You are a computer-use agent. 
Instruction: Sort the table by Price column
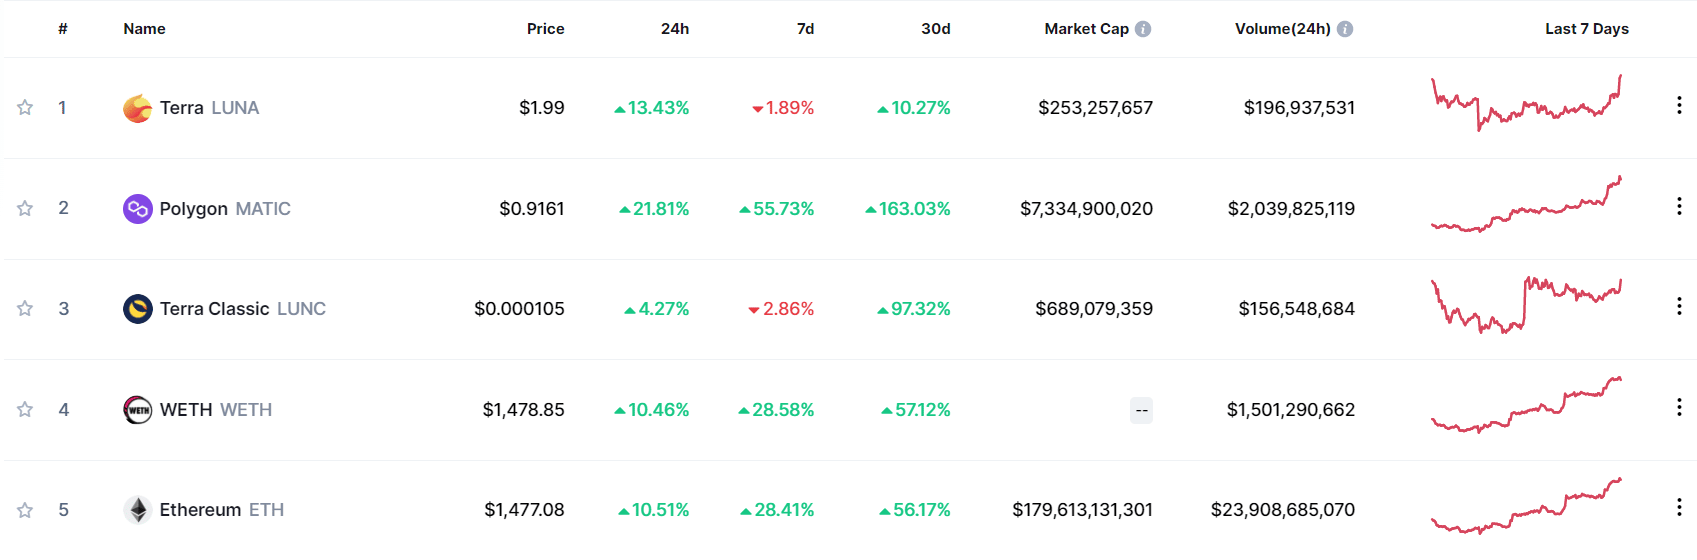click(x=545, y=29)
